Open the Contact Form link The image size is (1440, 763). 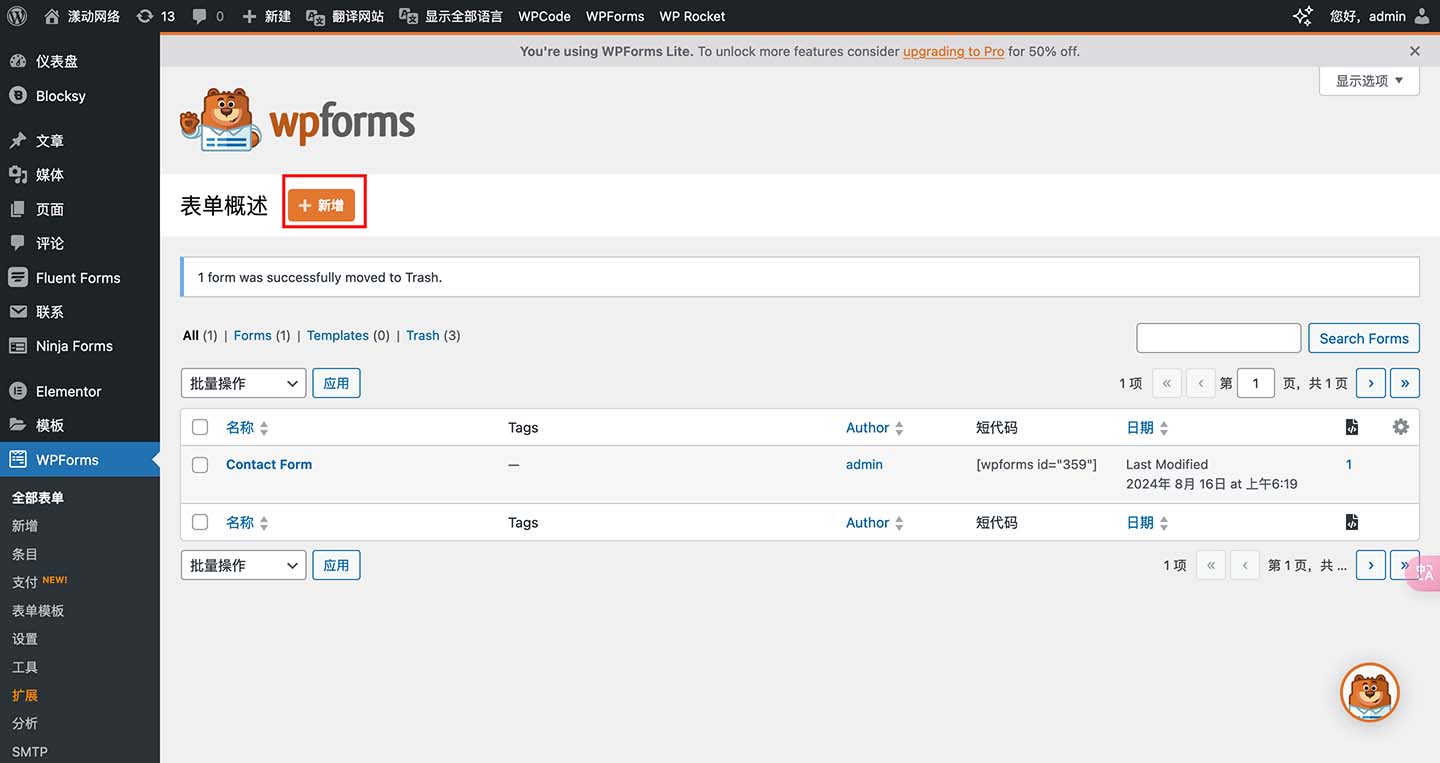point(269,464)
